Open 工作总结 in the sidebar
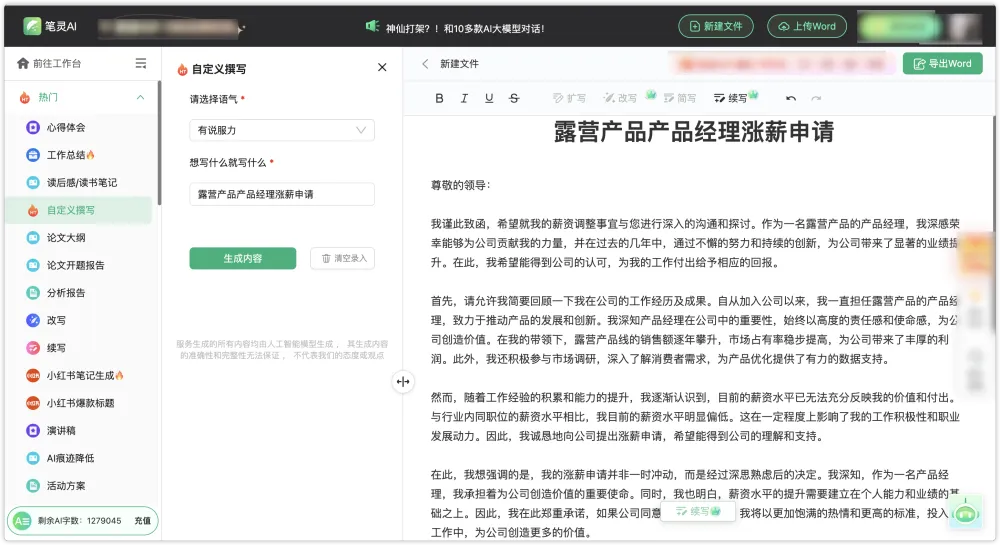The width and height of the screenshot is (1000, 545). [x=70, y=155]
